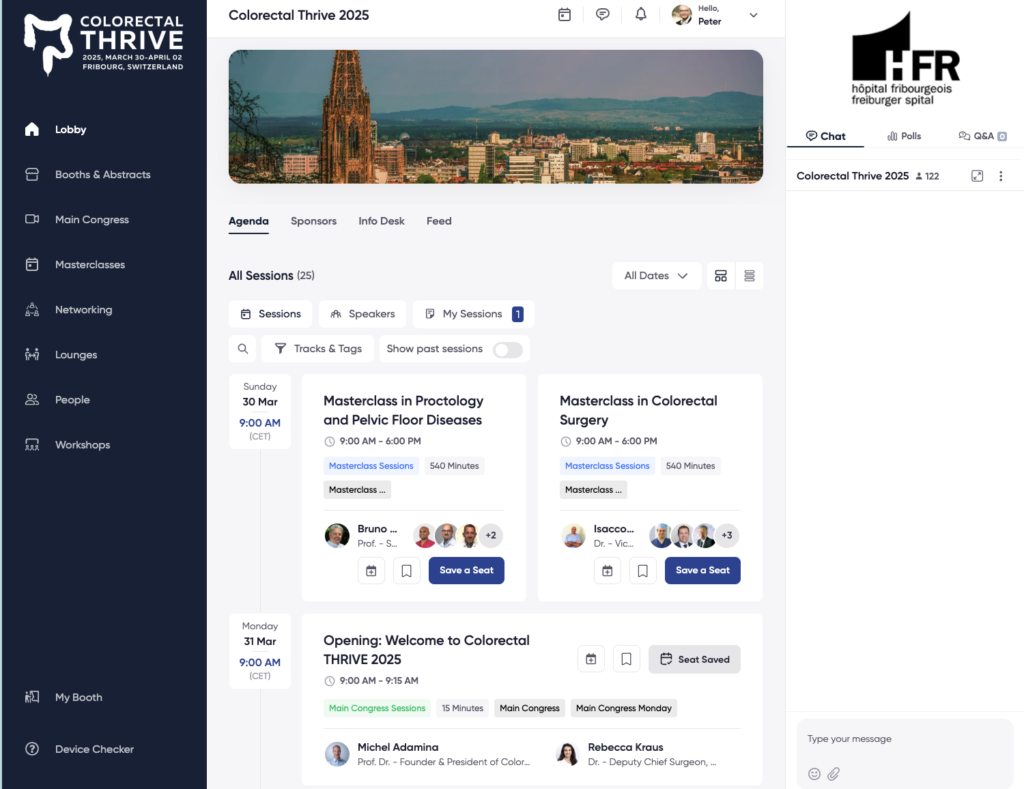Screen dimensions: 1024x789
Task: Click Save a Seat for Colorectal Surgery
Action: [x=702, y=571]
